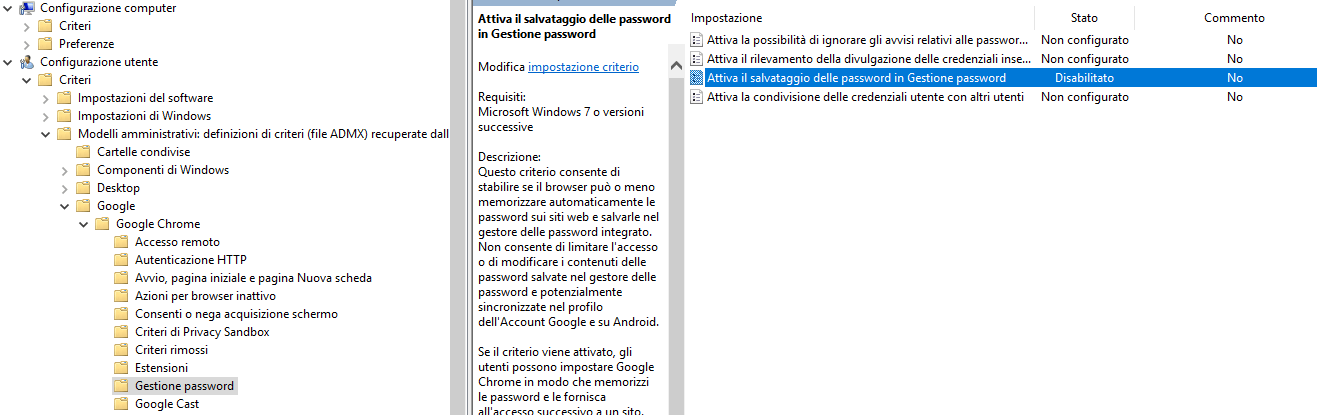The height and width of the screenshot is (415, 1317).
Task: Open the Gestione password folder icon
Action: coord(121,386)
